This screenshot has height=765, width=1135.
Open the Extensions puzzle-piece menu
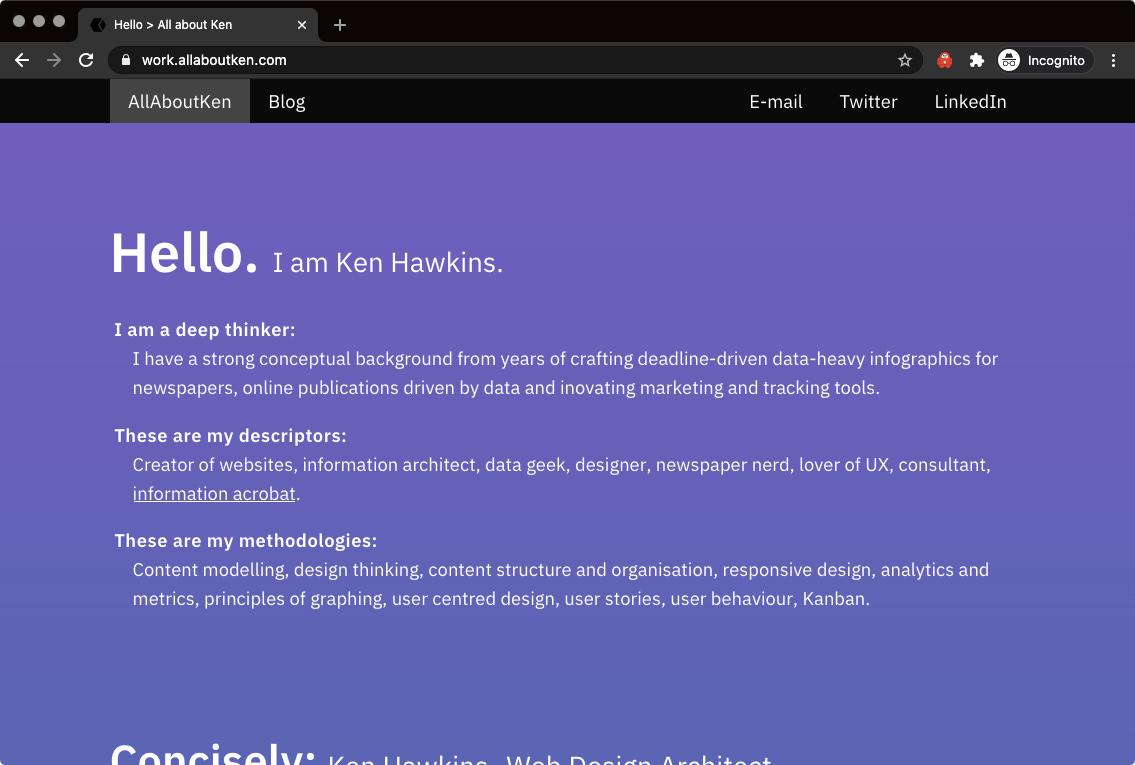[977, 60]
